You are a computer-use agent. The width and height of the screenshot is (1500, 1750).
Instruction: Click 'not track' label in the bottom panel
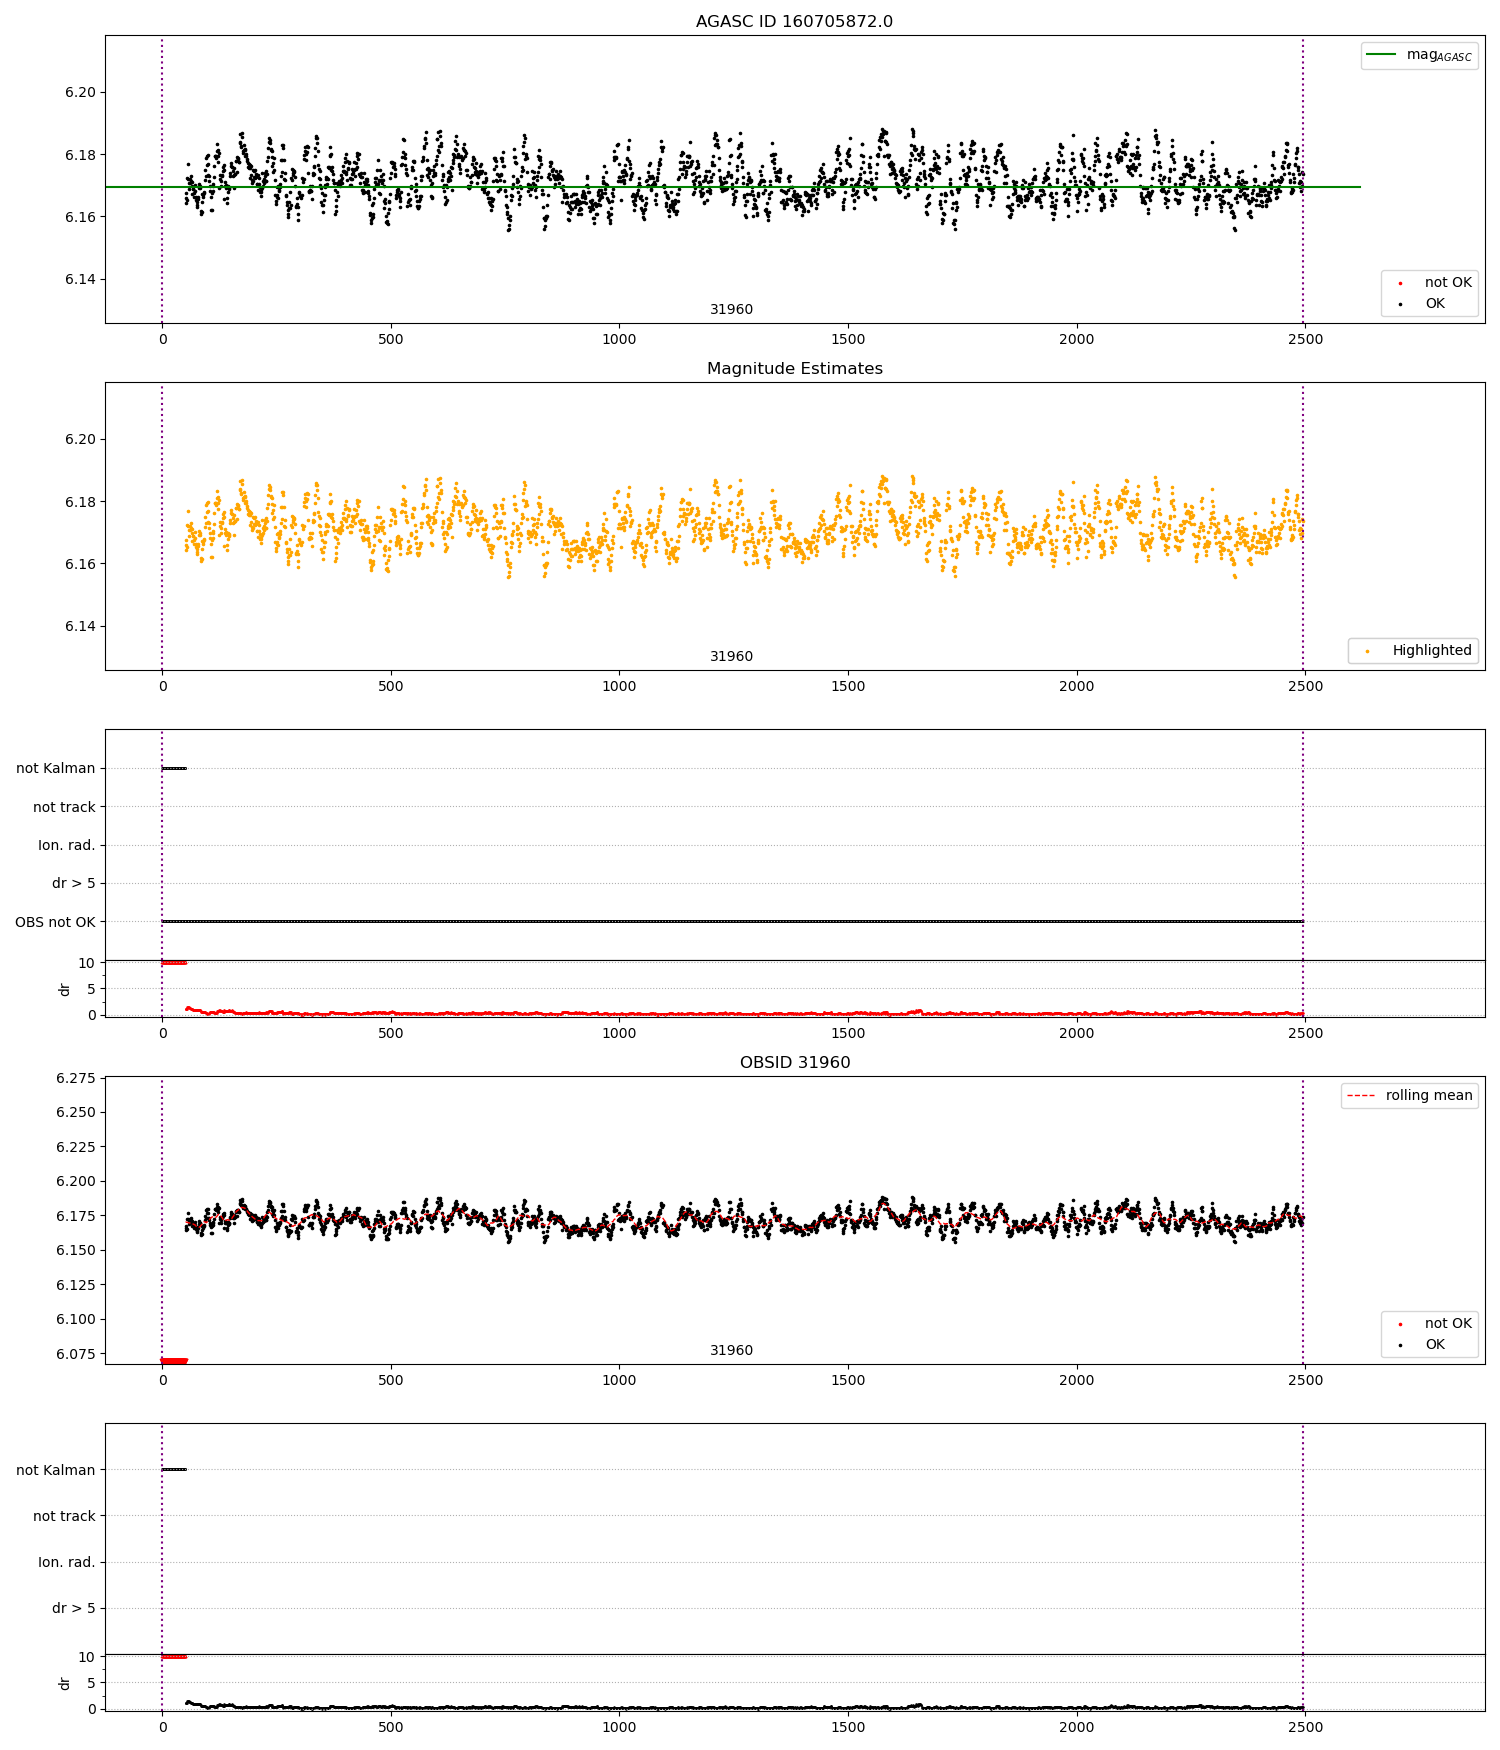64,1516
